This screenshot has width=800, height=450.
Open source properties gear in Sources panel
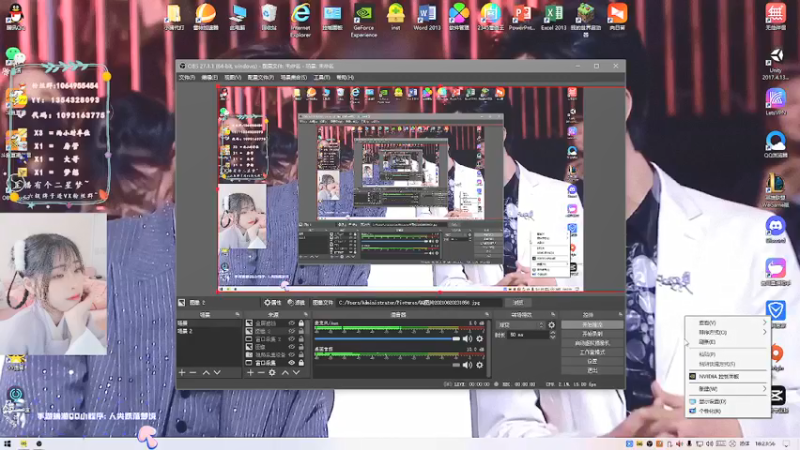(x=272, y=373)
